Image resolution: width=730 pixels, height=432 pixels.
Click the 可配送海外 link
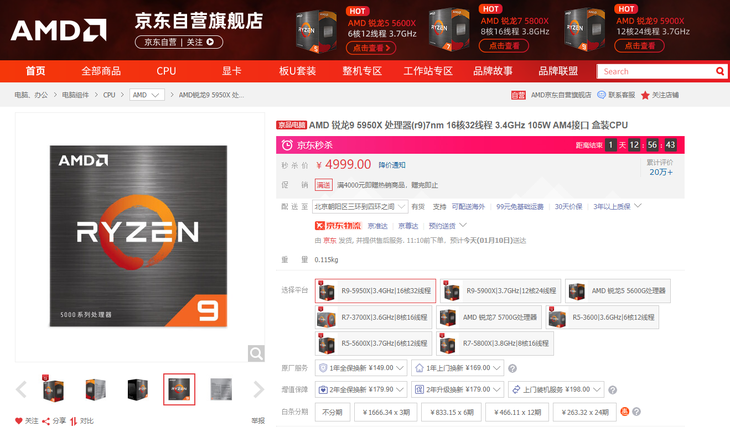pyautogui.click(x=468, y=207)
